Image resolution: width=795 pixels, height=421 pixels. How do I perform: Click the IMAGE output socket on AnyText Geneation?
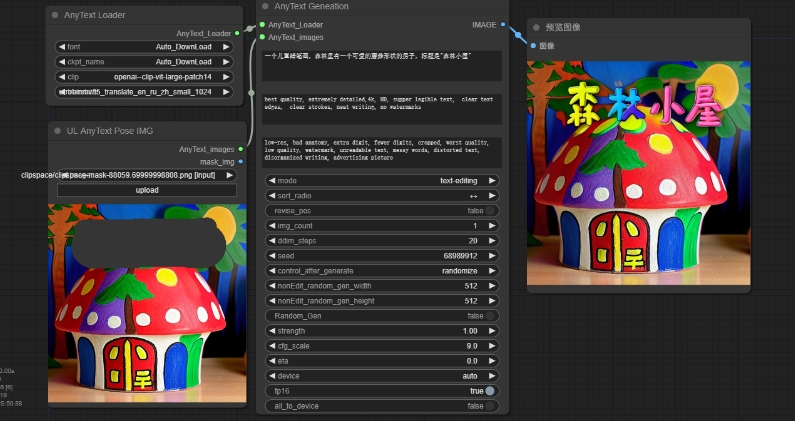[503, 24]
